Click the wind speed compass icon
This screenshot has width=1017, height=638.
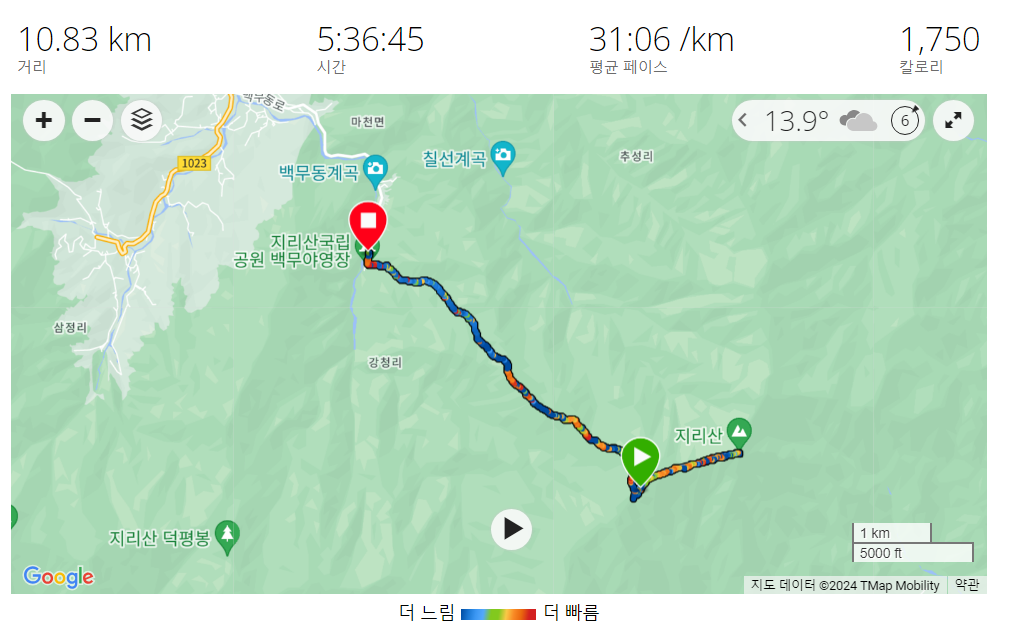pyautogui.click(x=905, y=121)
